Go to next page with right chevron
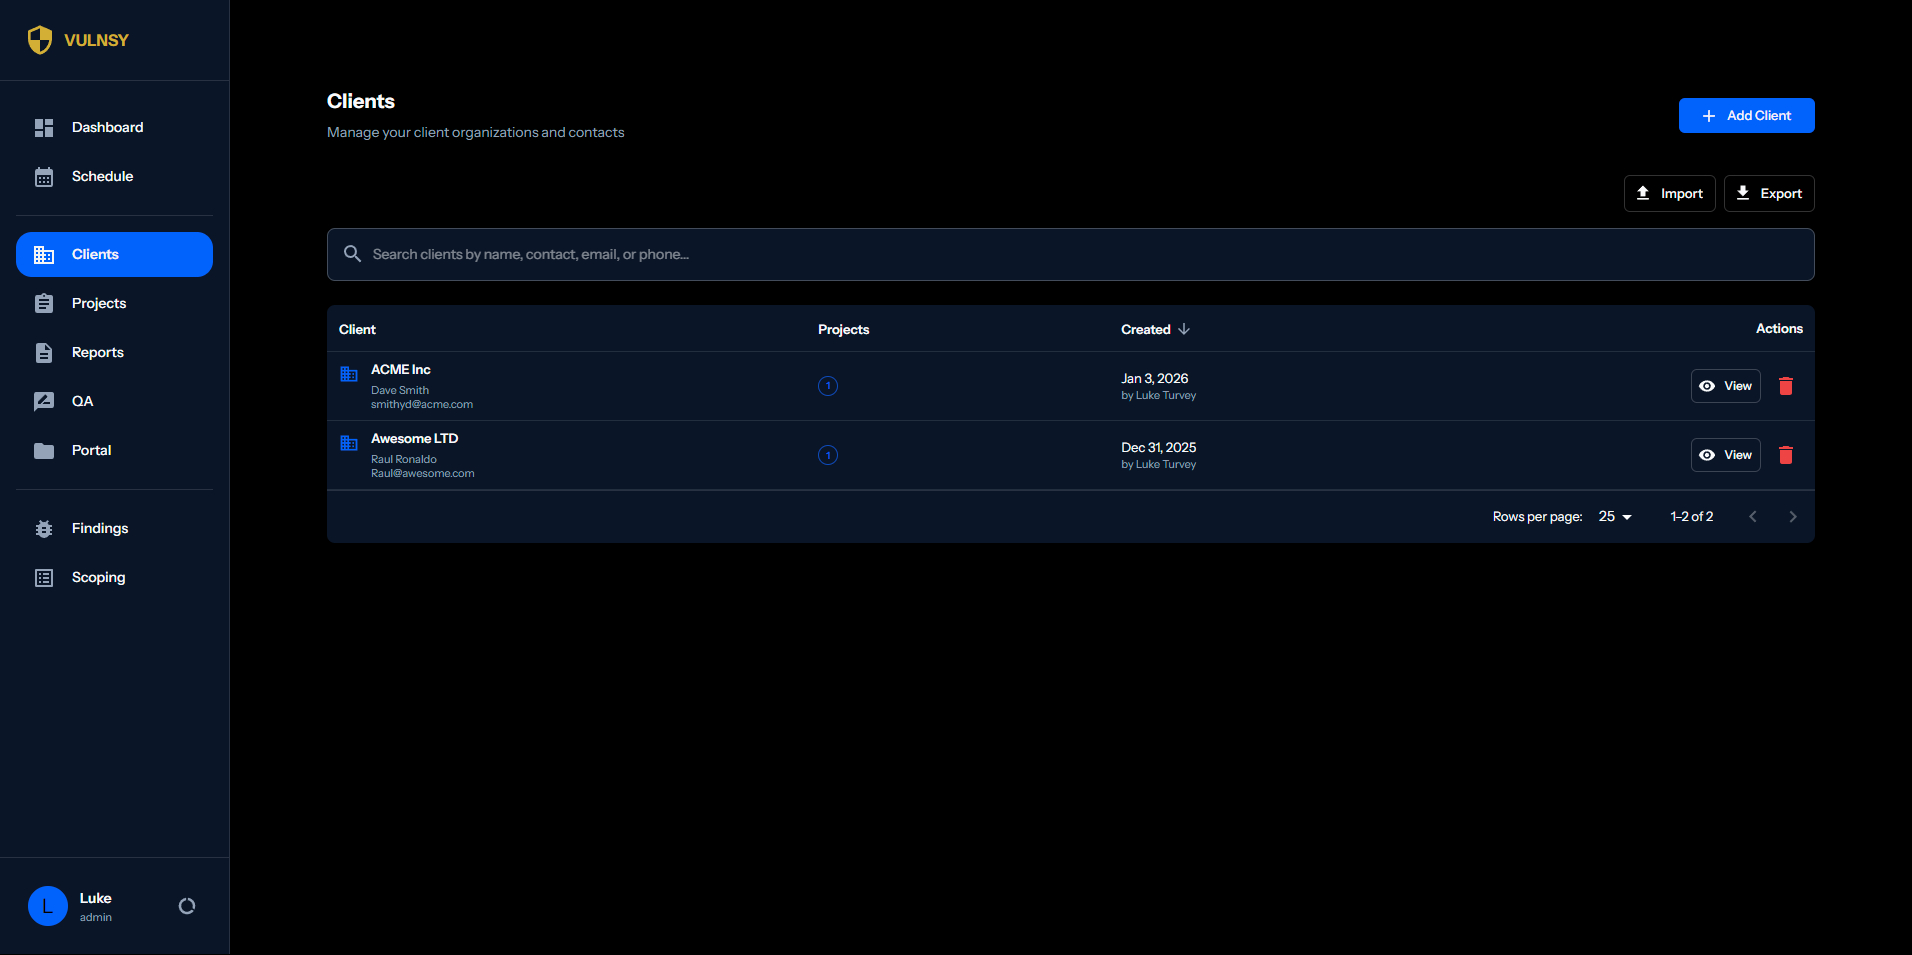 tap(1792, 516)
